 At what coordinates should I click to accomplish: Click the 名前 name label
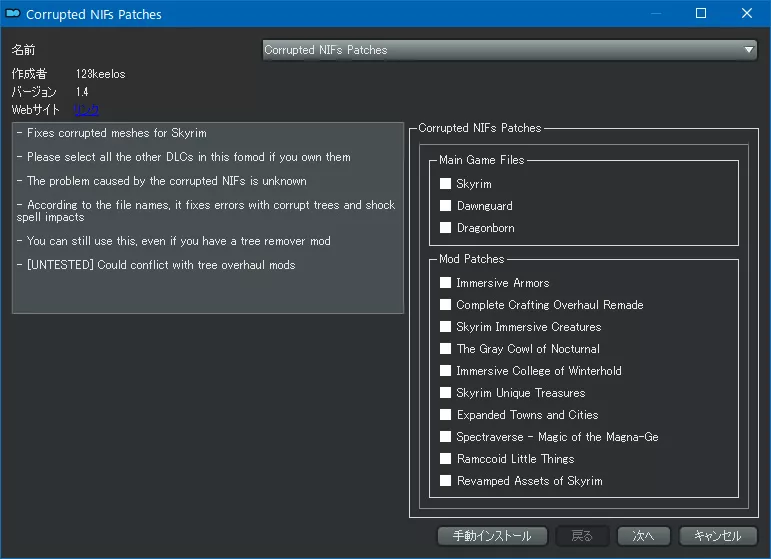24,50
